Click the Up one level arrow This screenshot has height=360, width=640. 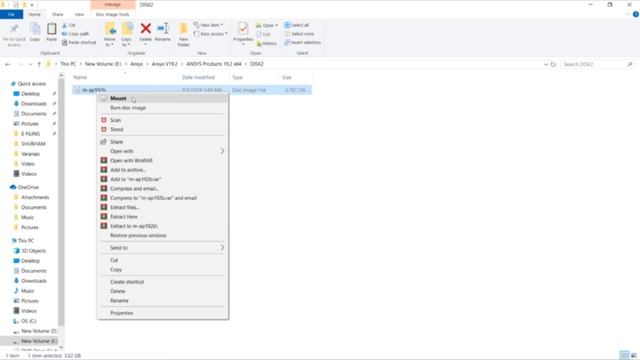[x=39, y=64]
